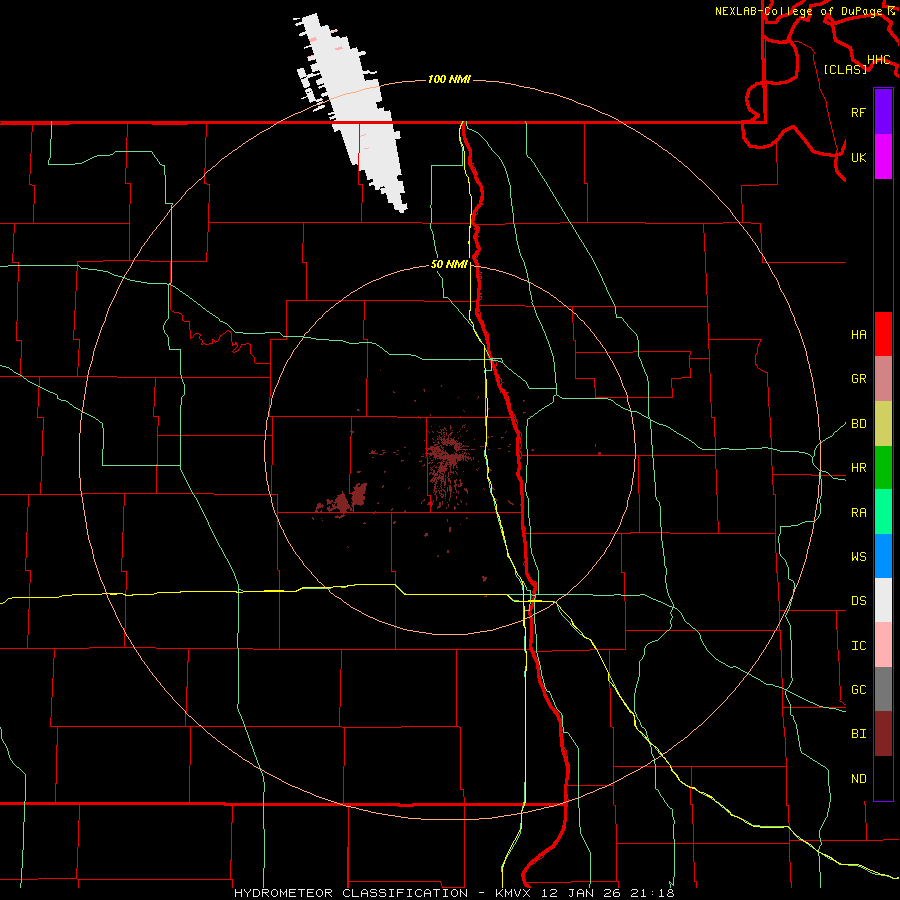This screenshot has width=900, height=900.
Task: Select the gray GC legend swatch
Action: 883,689
